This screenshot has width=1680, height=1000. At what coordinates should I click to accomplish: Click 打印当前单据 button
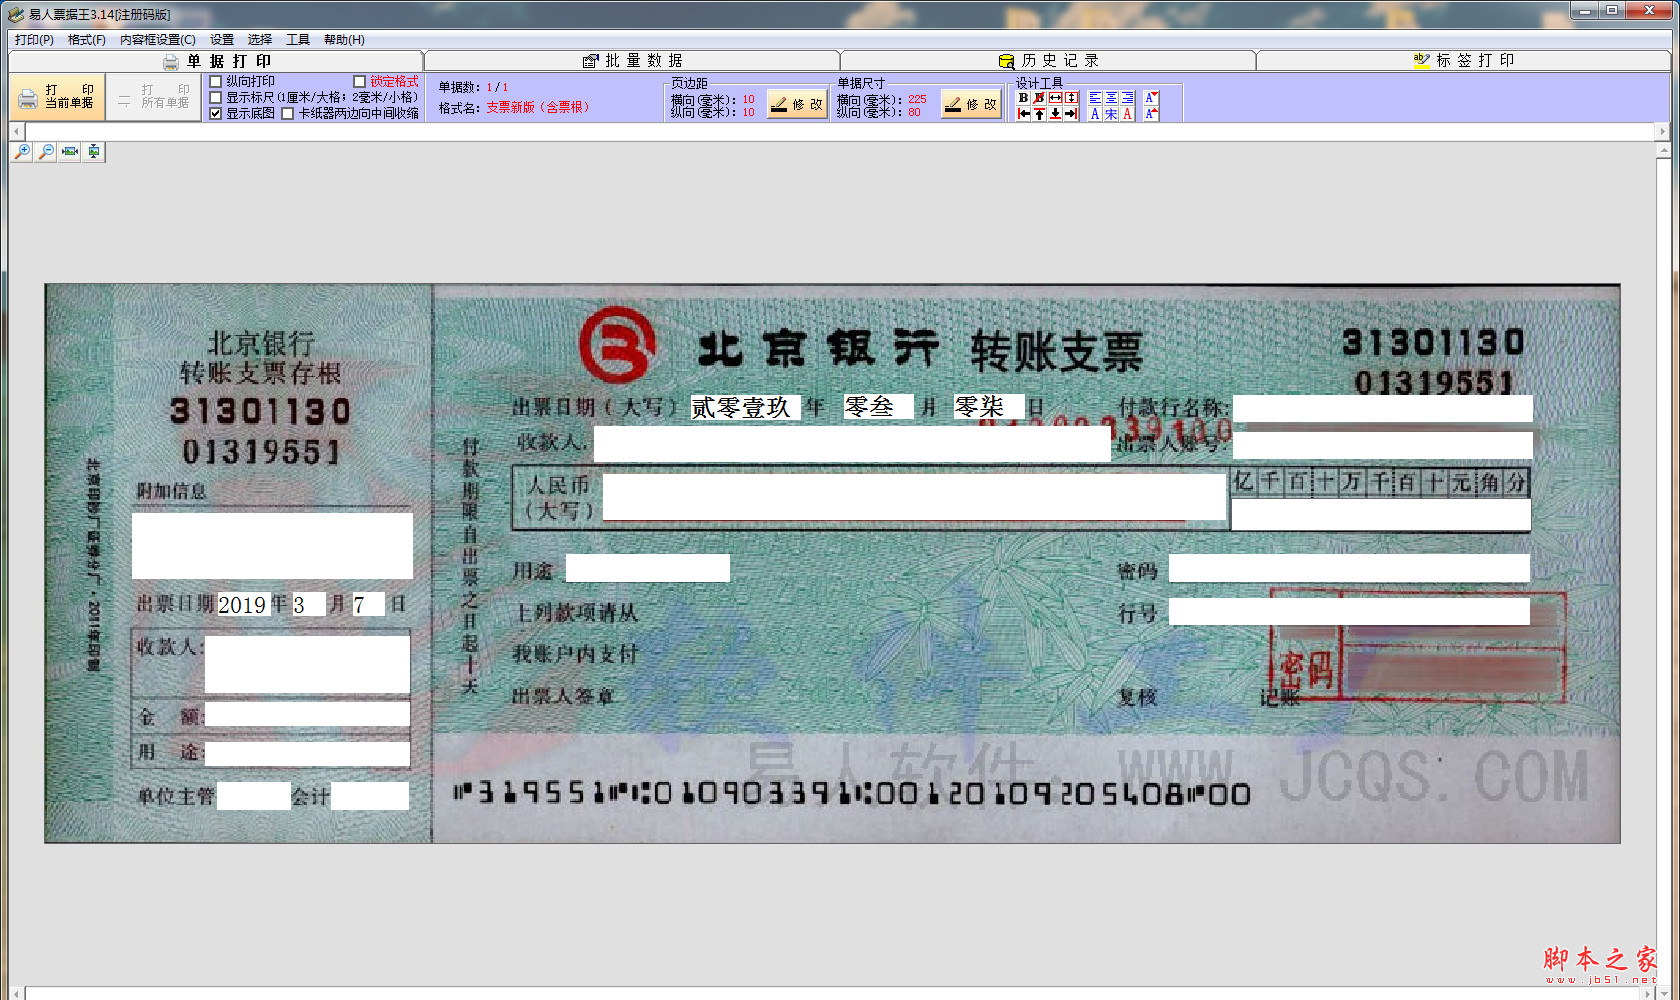[x=57, y=97]
